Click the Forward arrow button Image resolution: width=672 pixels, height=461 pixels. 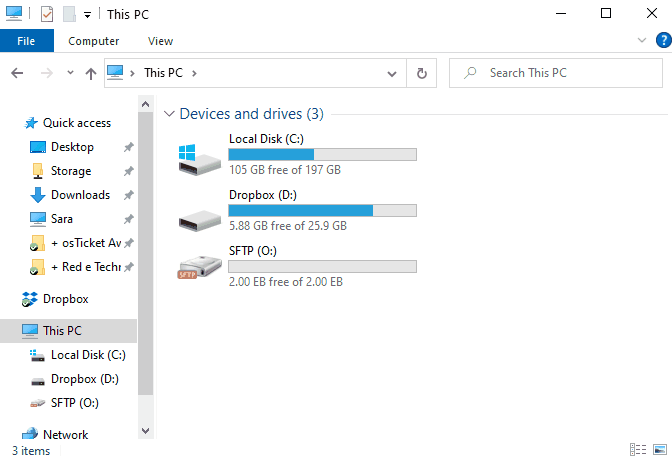pos(46,73)
